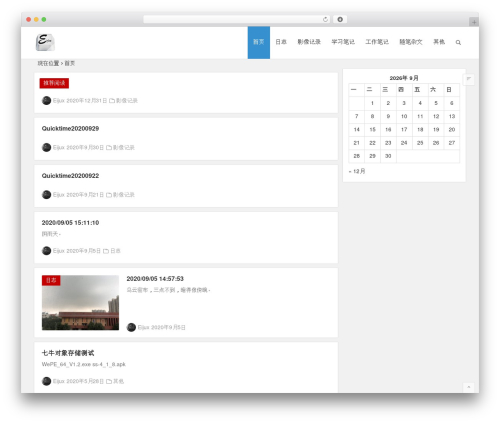Open the navigation item left of 其他
The image size is (500, 423).
point(411,42)
